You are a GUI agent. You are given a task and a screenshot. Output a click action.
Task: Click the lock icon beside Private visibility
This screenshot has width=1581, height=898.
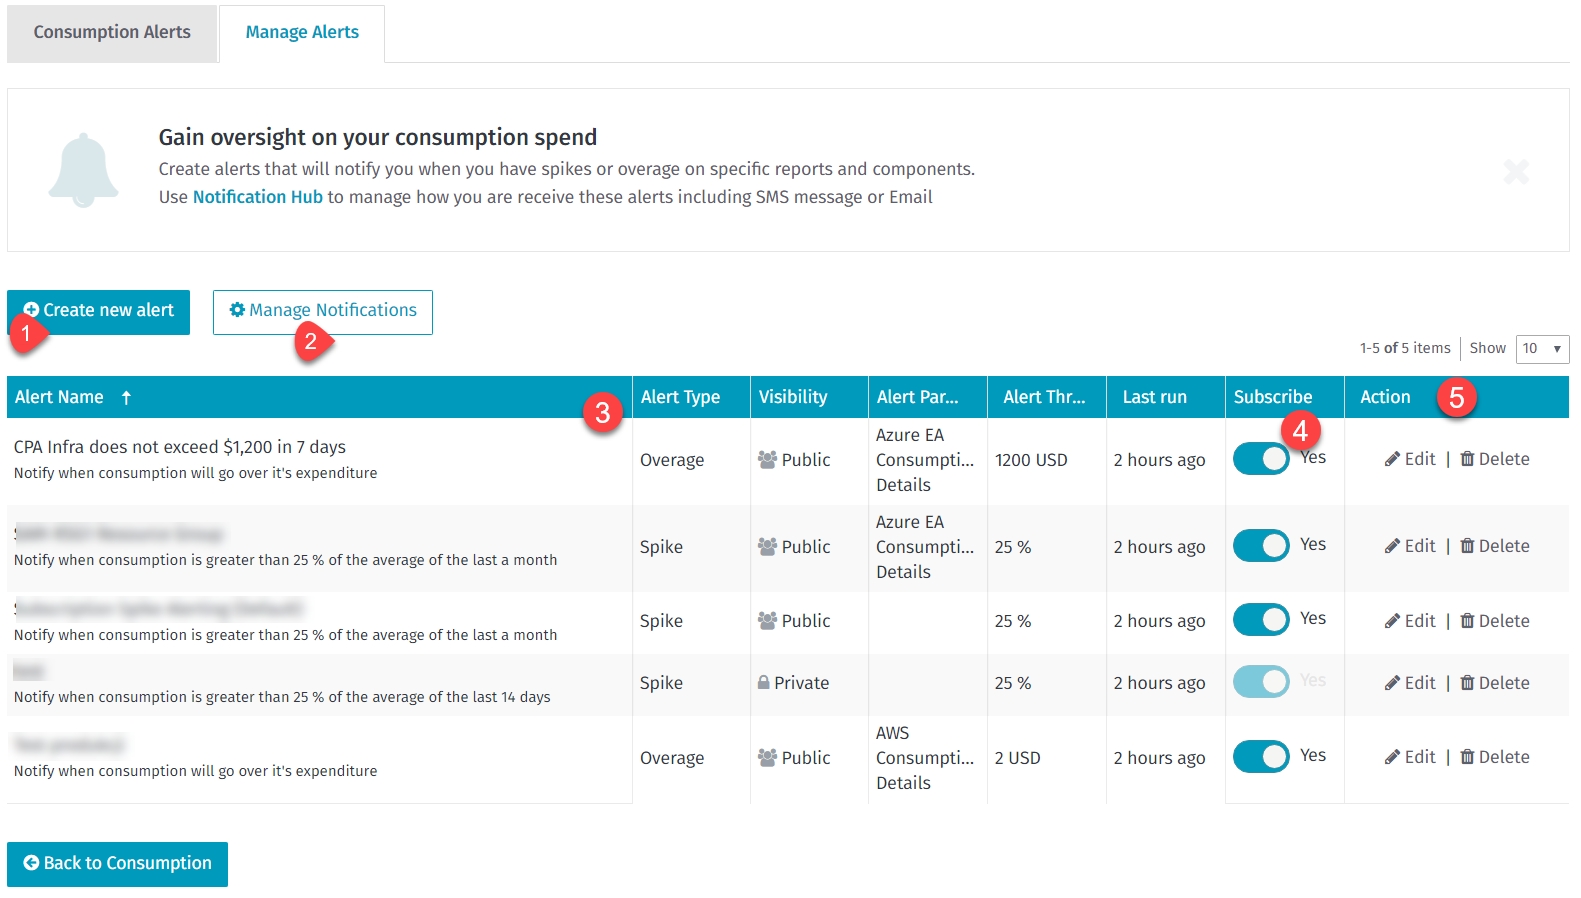click(x=764, y=683)
